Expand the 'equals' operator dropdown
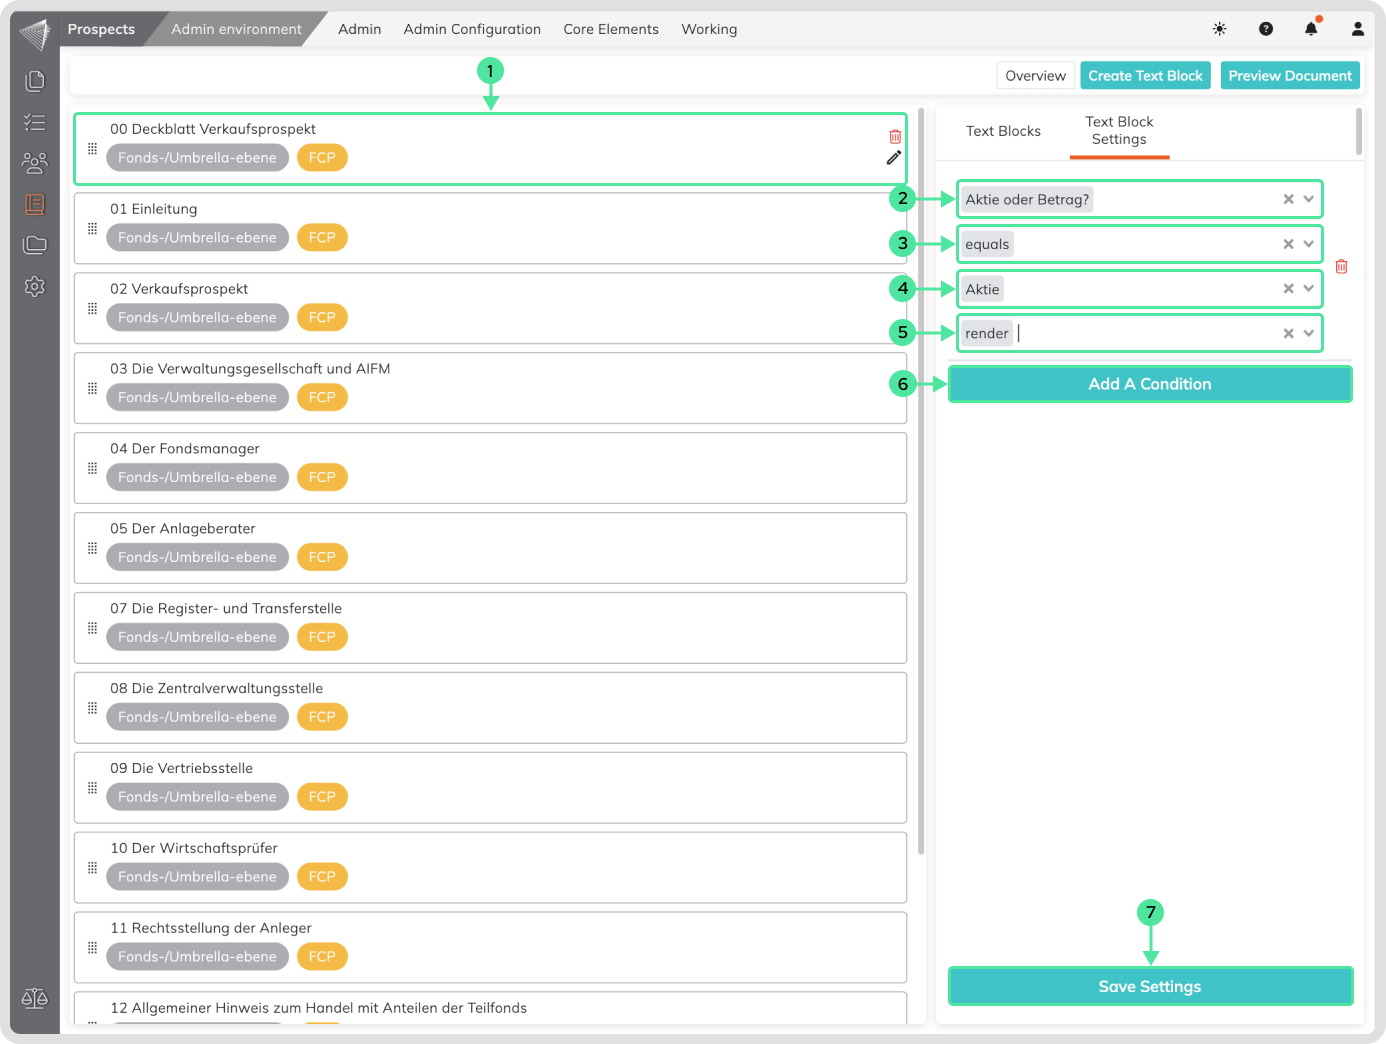Viewport: 1386px width, 1044px height. tap(1308, 244)
